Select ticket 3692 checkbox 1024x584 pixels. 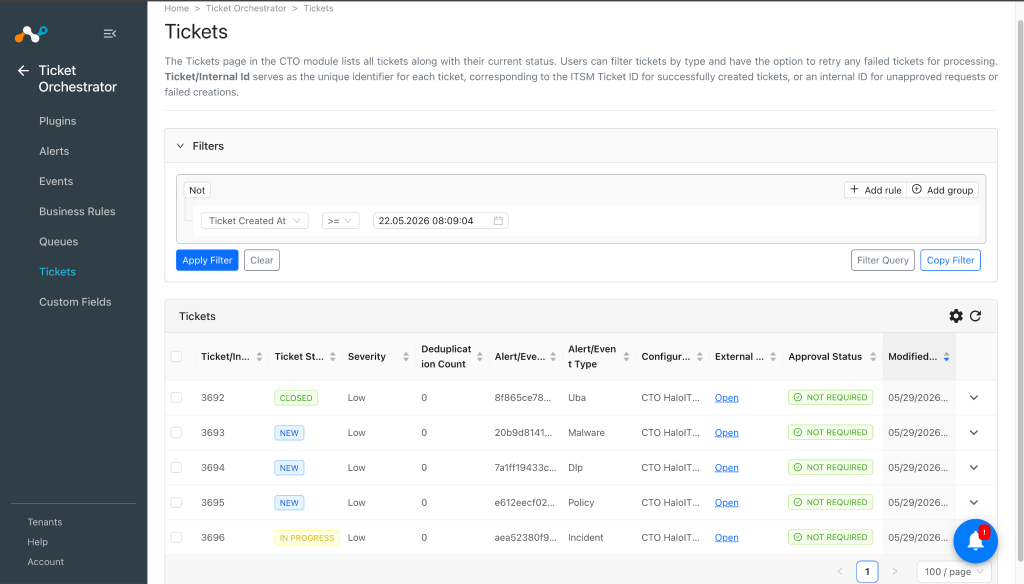pyautogui.click(x=176, y=398)
